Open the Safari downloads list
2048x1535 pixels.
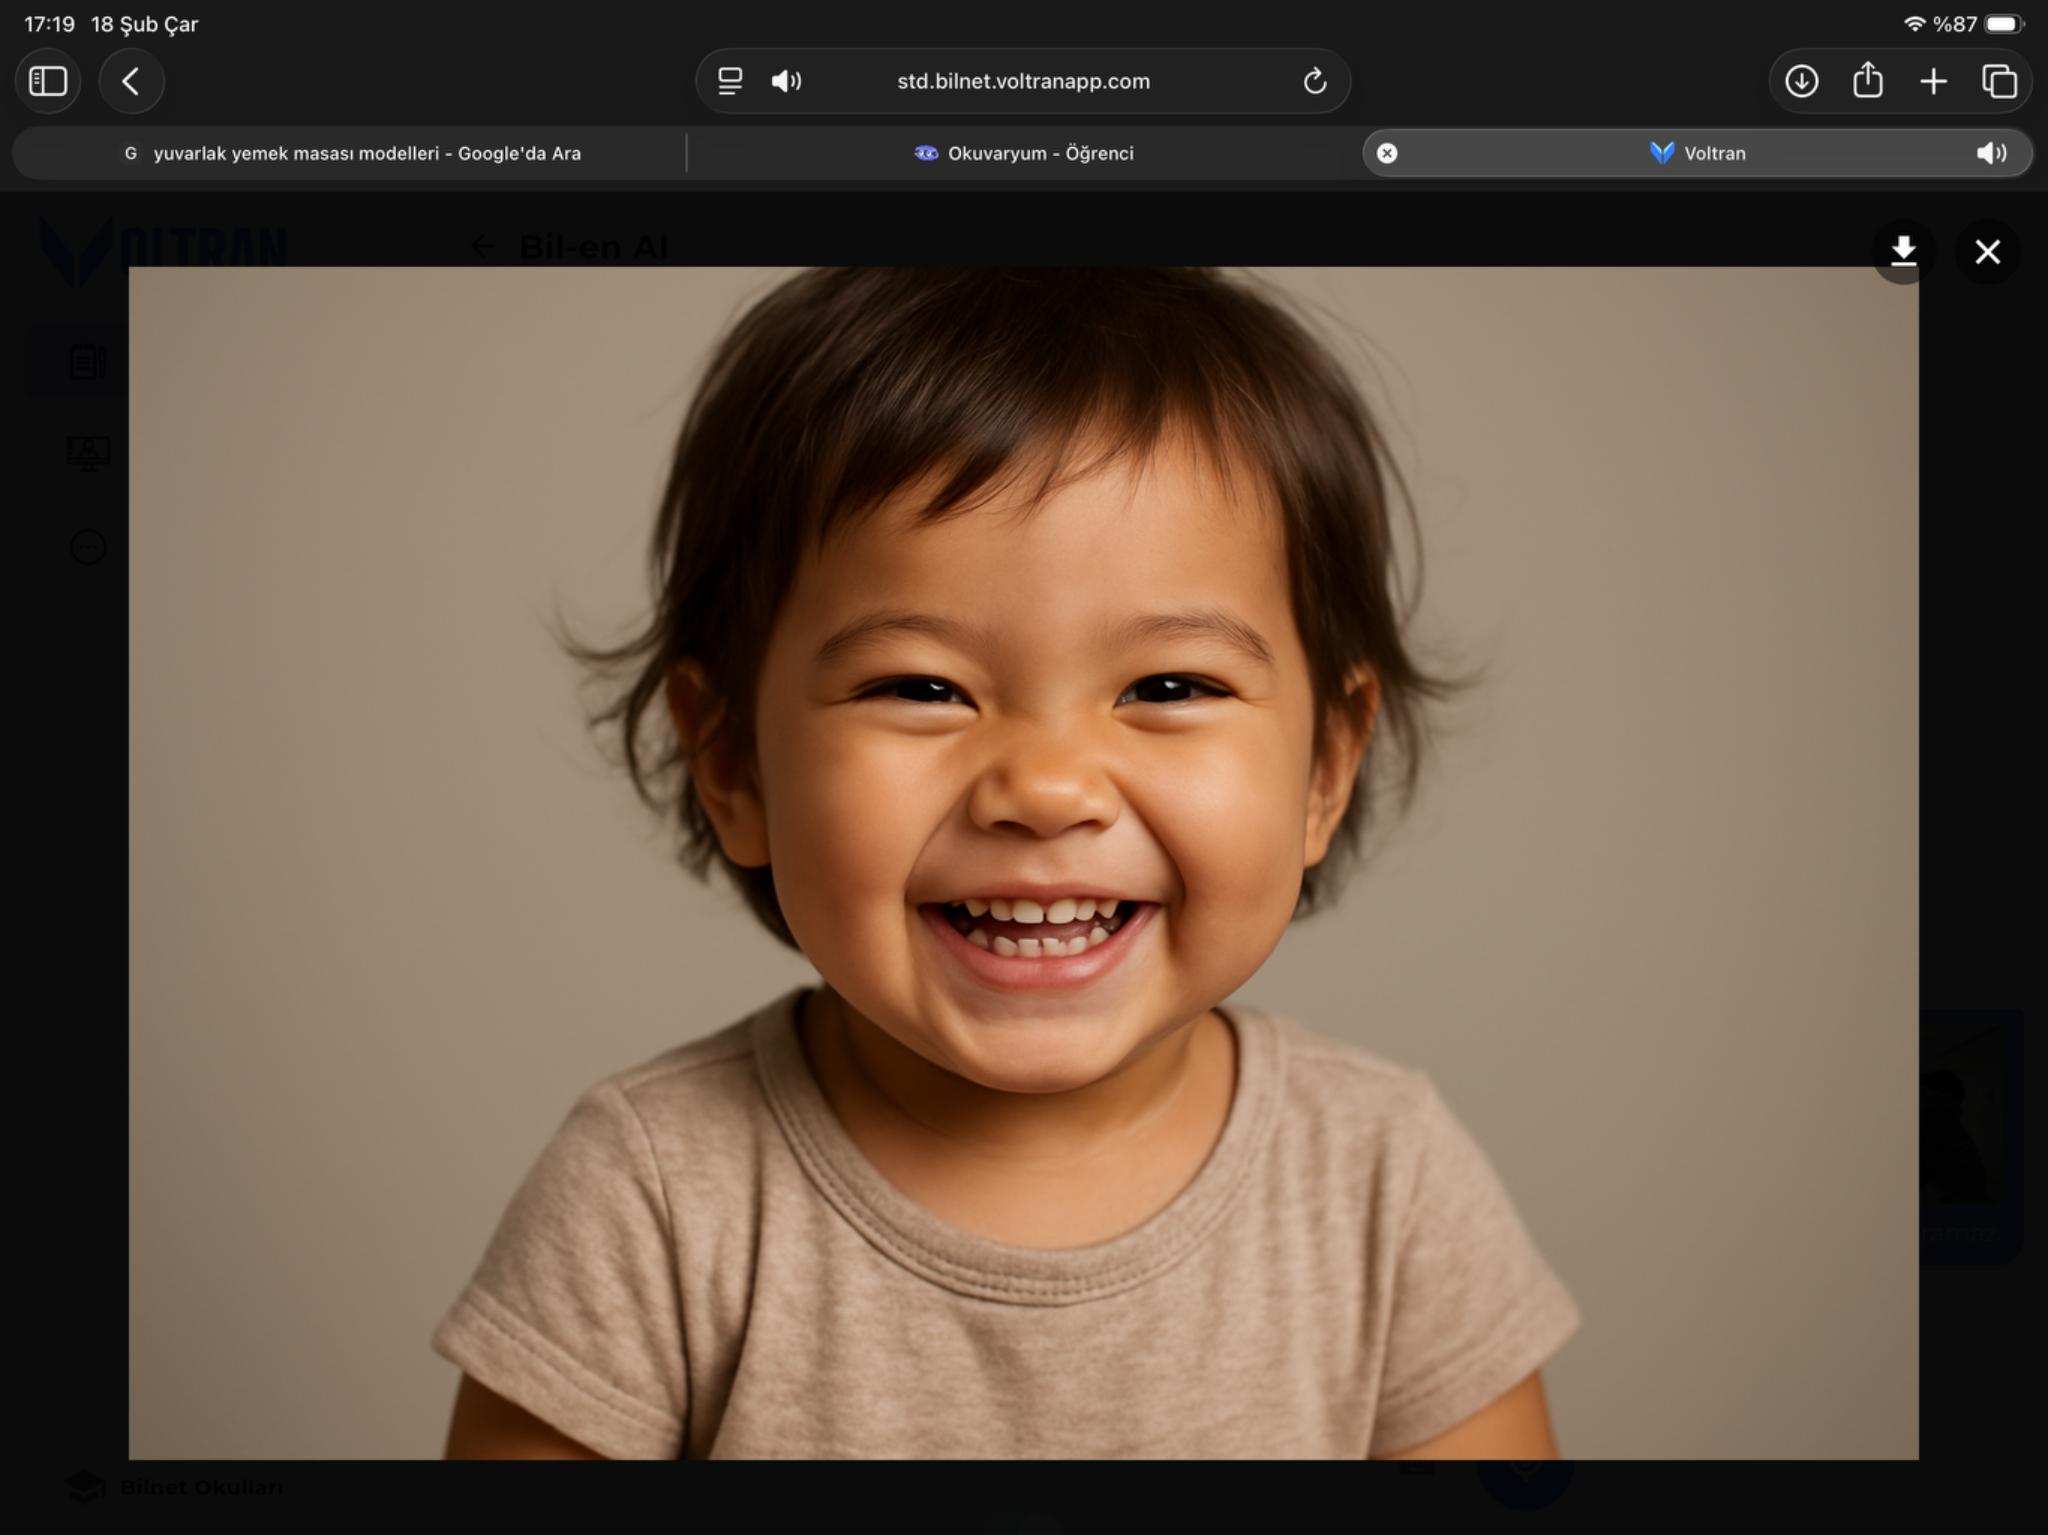point(1801,81)
